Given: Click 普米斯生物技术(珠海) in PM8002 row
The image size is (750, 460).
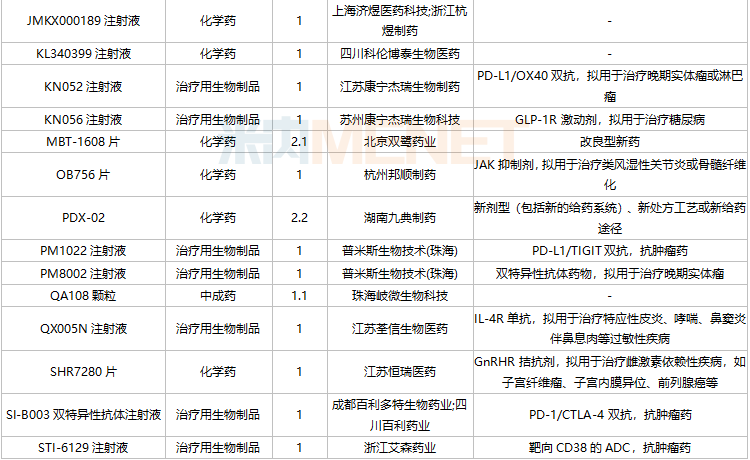Looking at the screenshot, I should (x=400, y=274).
